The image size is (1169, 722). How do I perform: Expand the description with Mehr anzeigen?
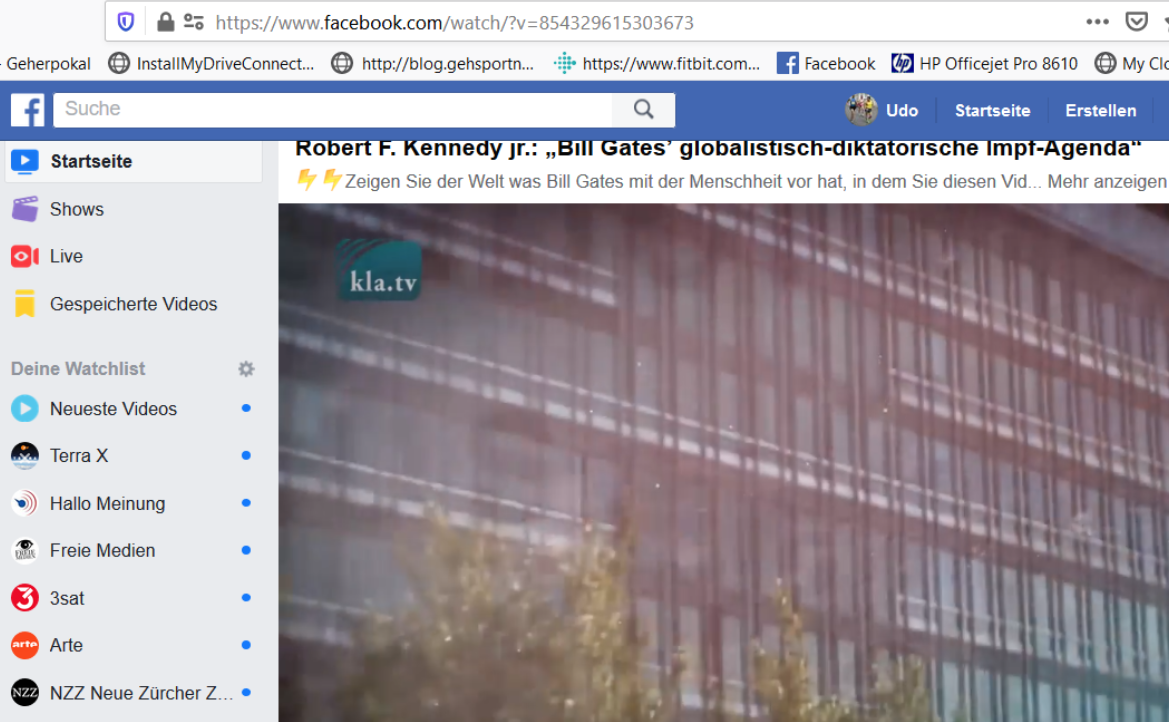tap(1106, 181)
